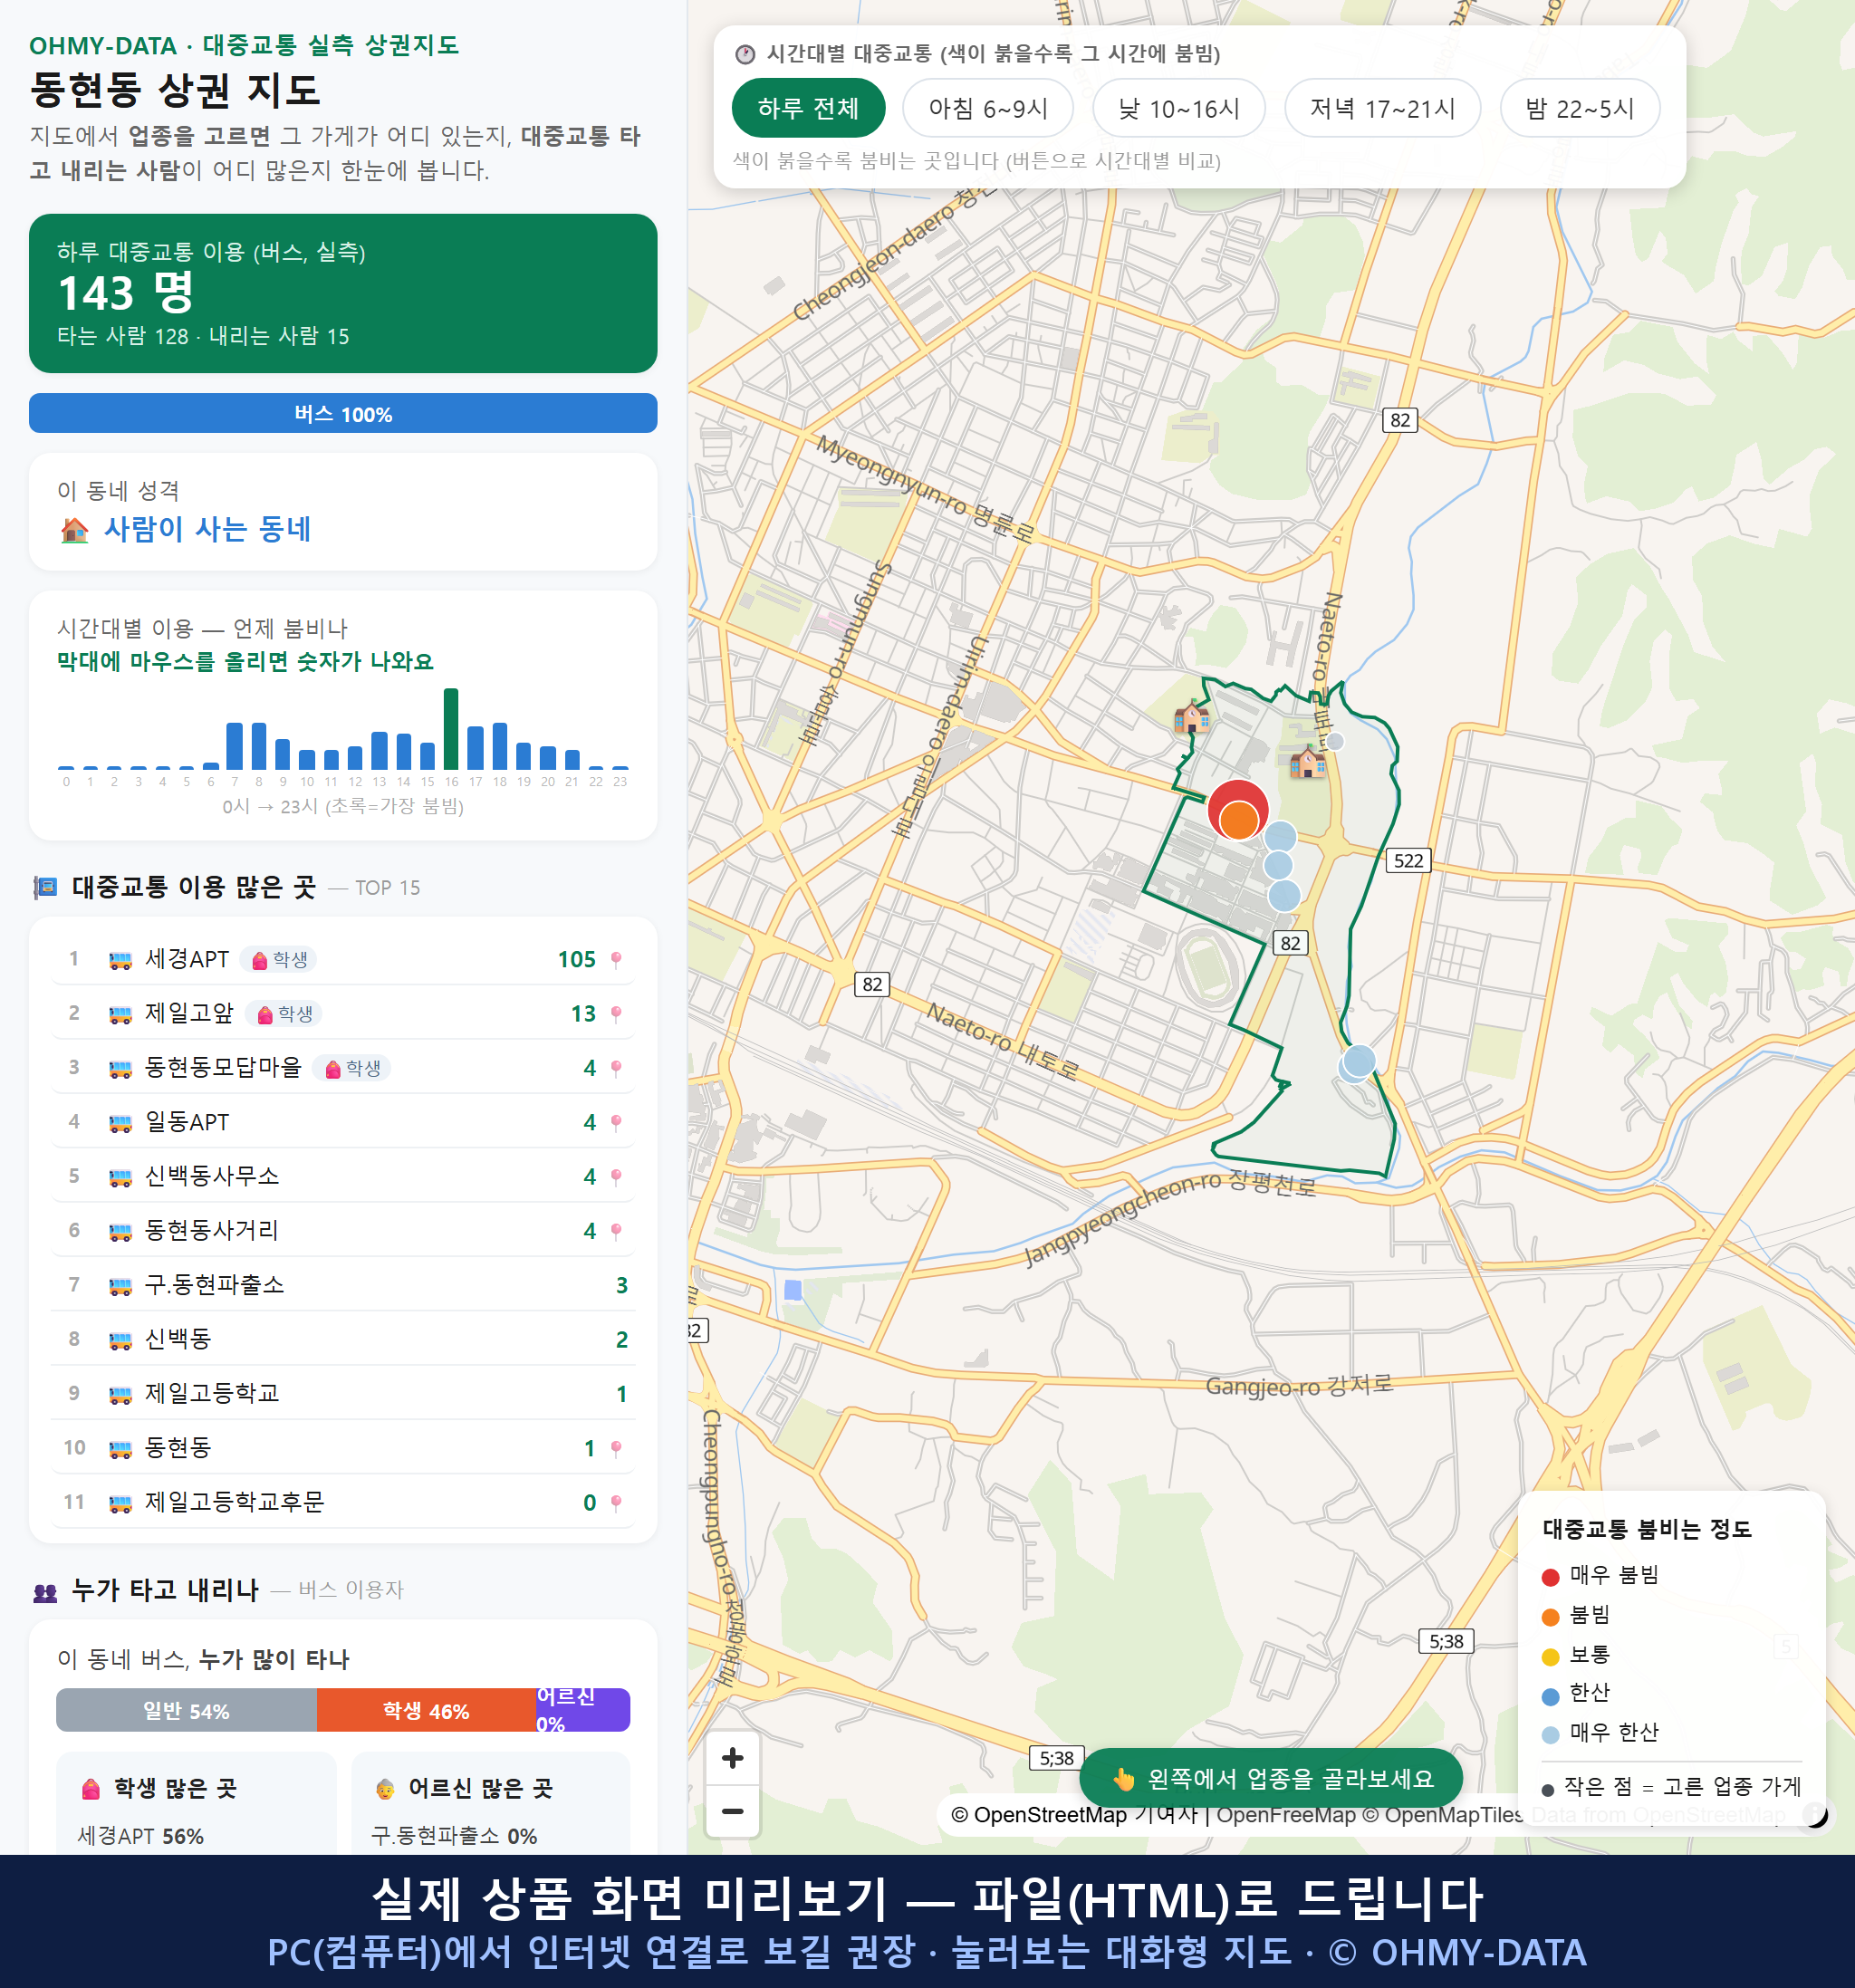Click the bus icon beside 구.동현파출소
Screen dimensions: 1855x1988
pyautogui.click(x=120, y=1286)
